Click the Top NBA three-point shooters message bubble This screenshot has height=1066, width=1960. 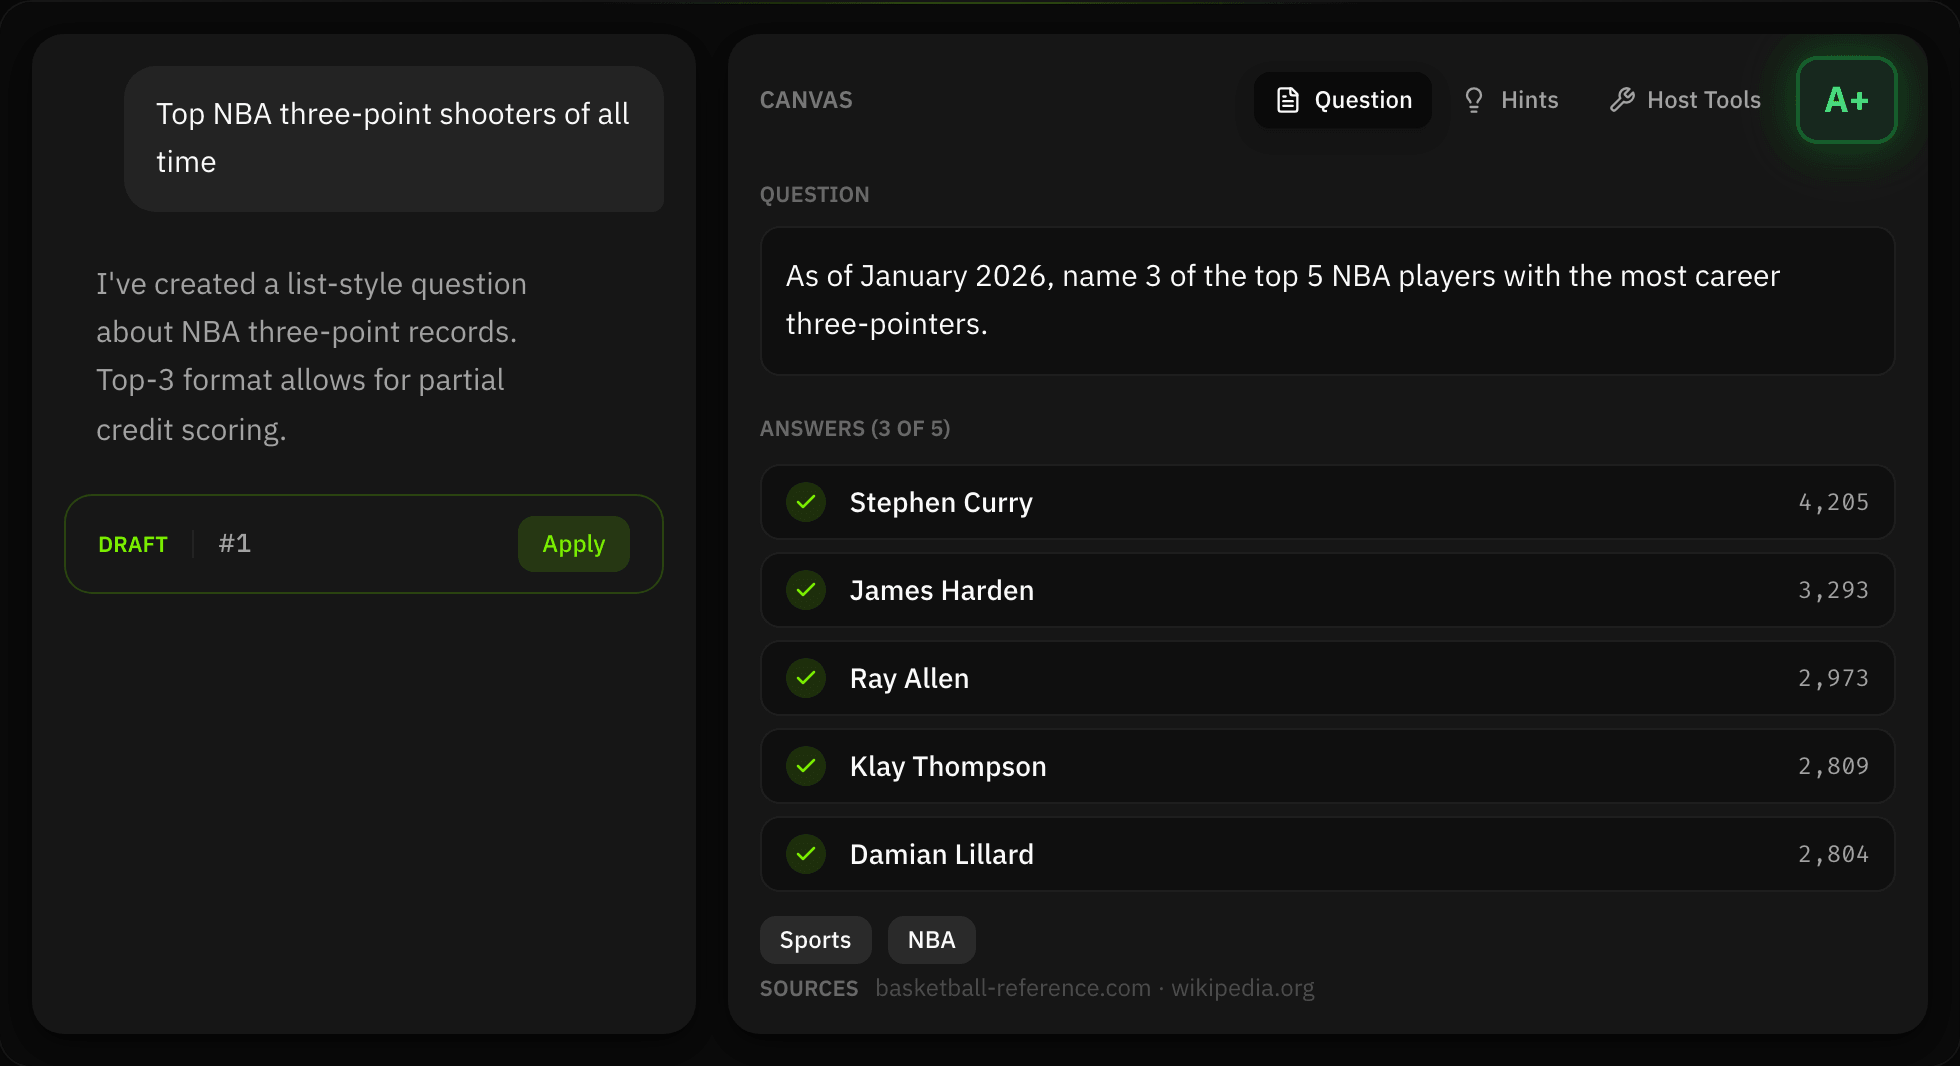coord(394,138)
